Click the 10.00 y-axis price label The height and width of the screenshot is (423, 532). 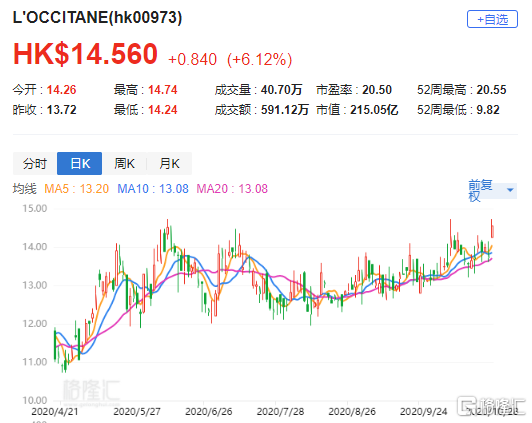(x=35, y=400)
